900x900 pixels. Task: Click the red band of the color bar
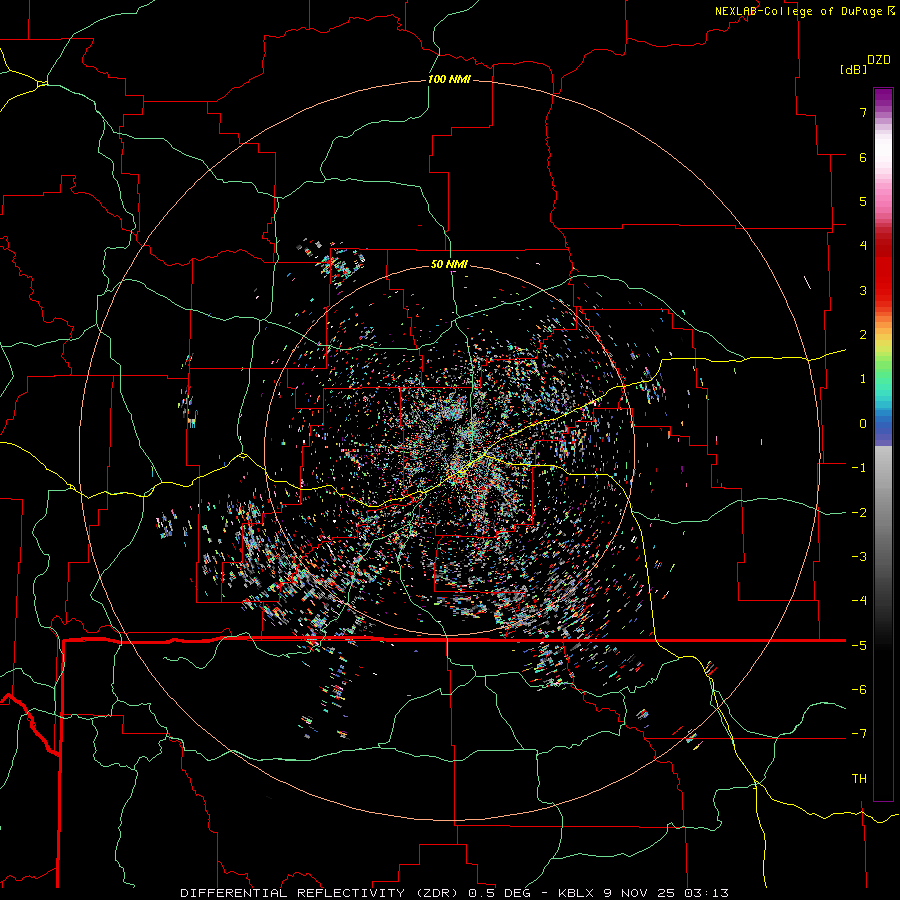[x=883, y=281]
